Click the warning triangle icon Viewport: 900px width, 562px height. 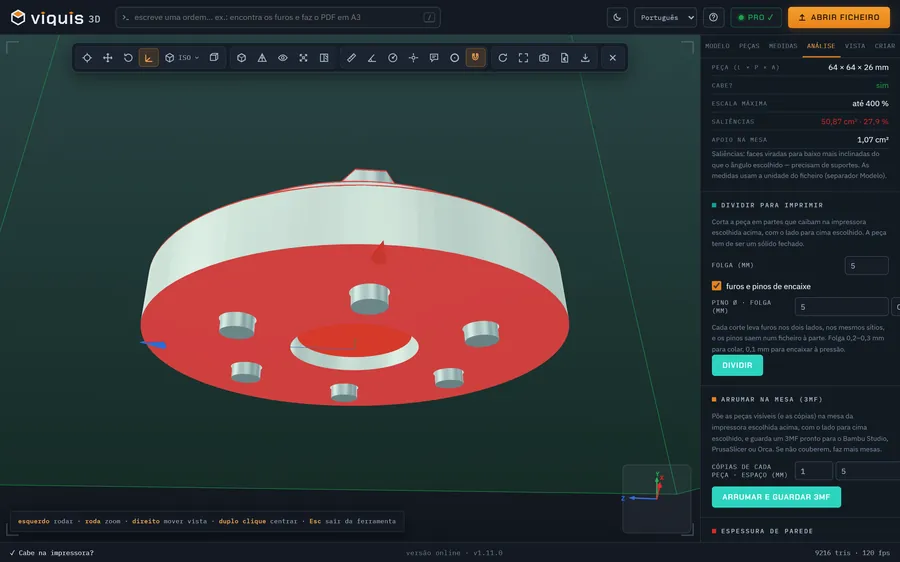(x=262, y=57)
